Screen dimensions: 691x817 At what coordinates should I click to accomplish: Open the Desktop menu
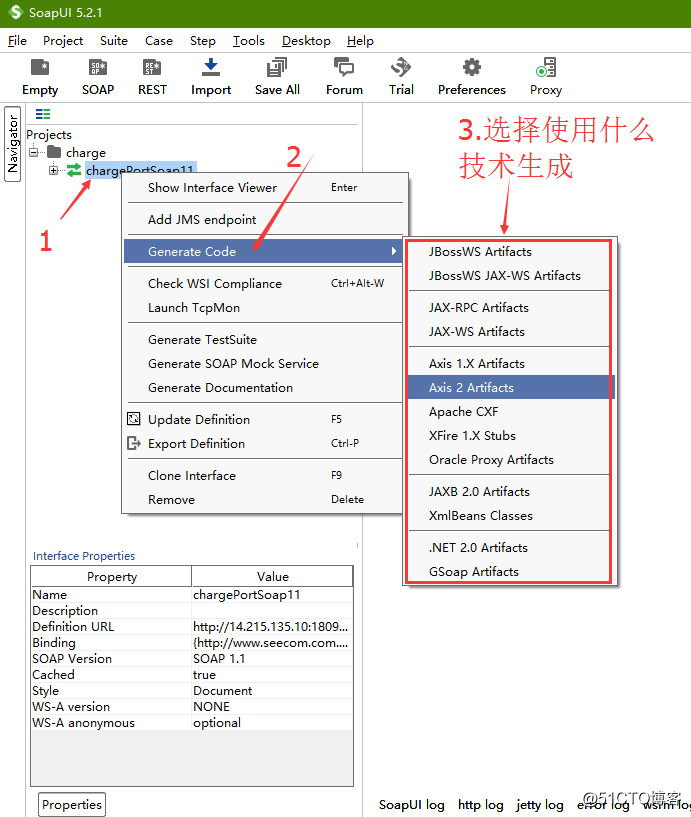pos(306,41)
